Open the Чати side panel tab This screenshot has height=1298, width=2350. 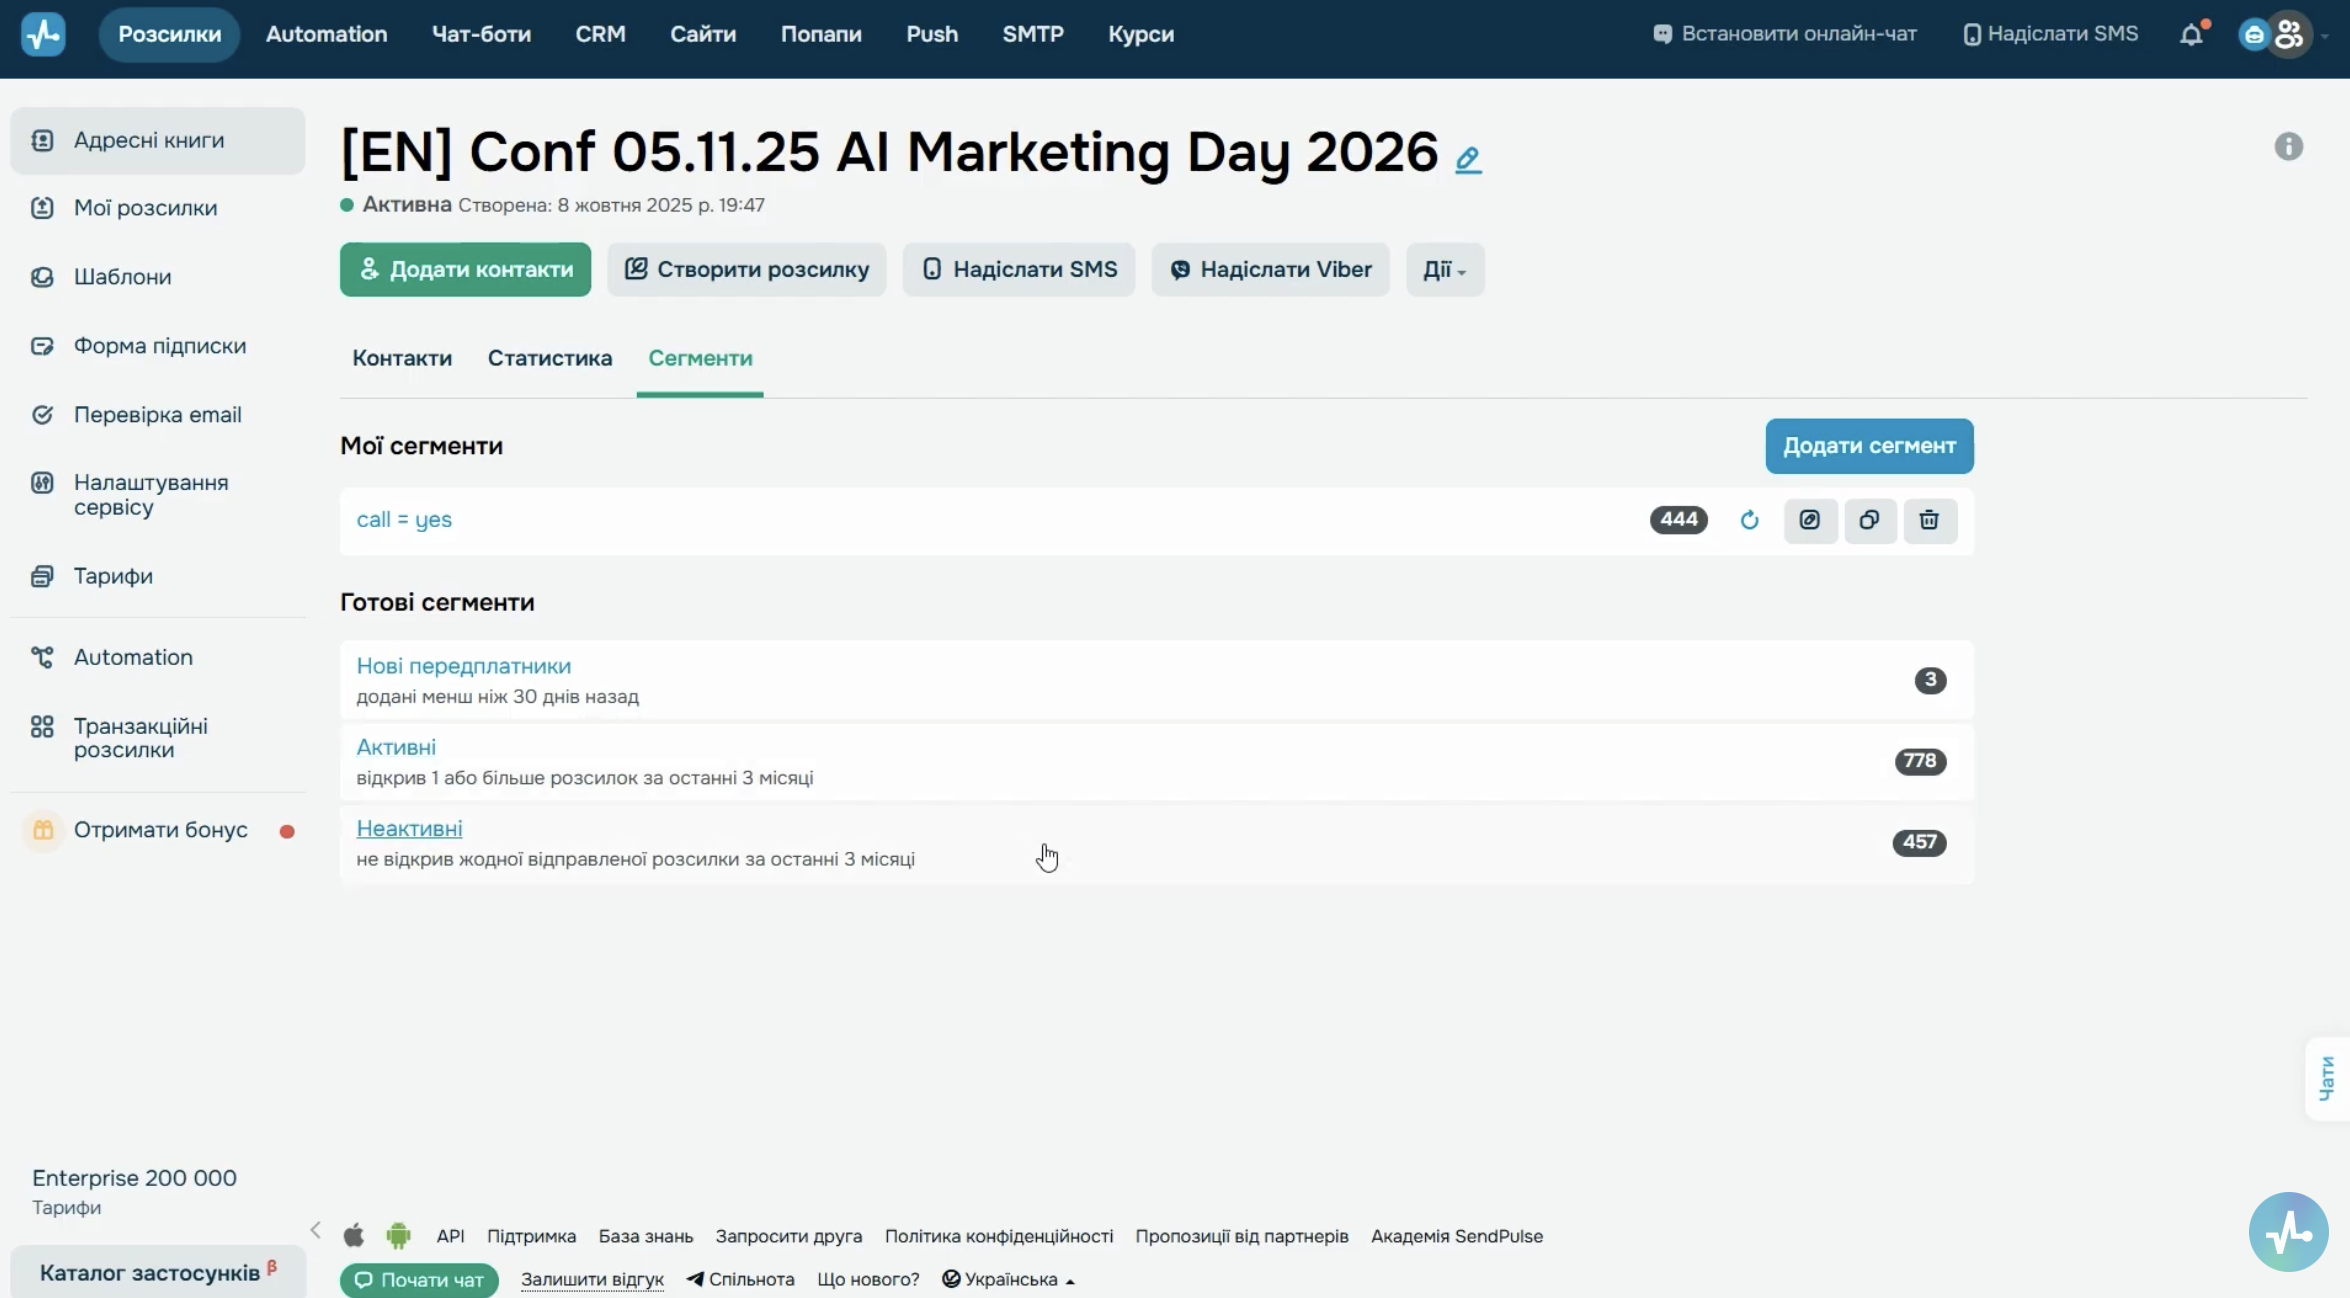(2327, 1078)
